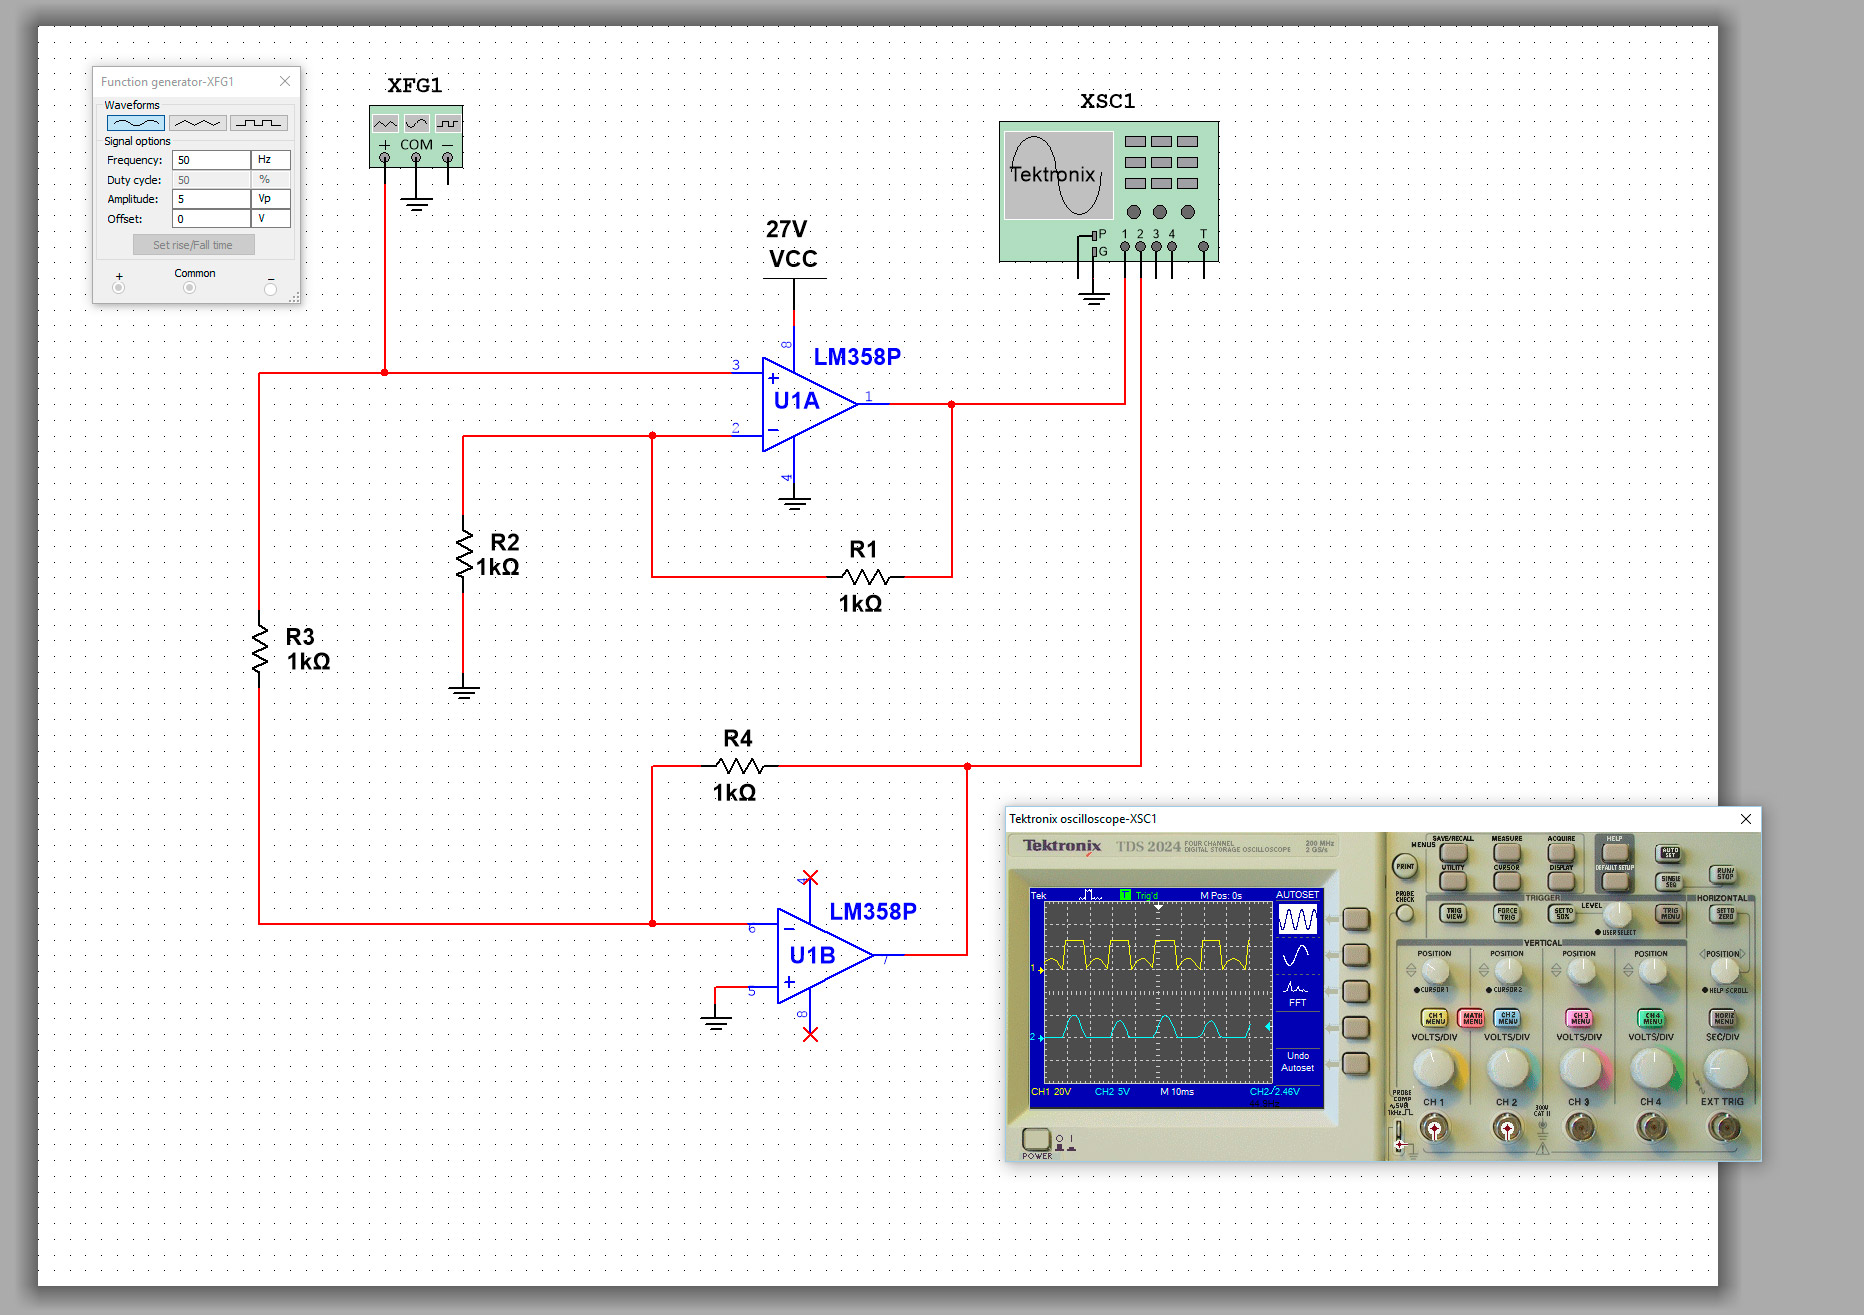Open the ACQUIRE menu on the oscilloscope
Image resolution: width=1864 pixels, height=1315 pixels.
pyautogui.click(x=1561, y=852)
